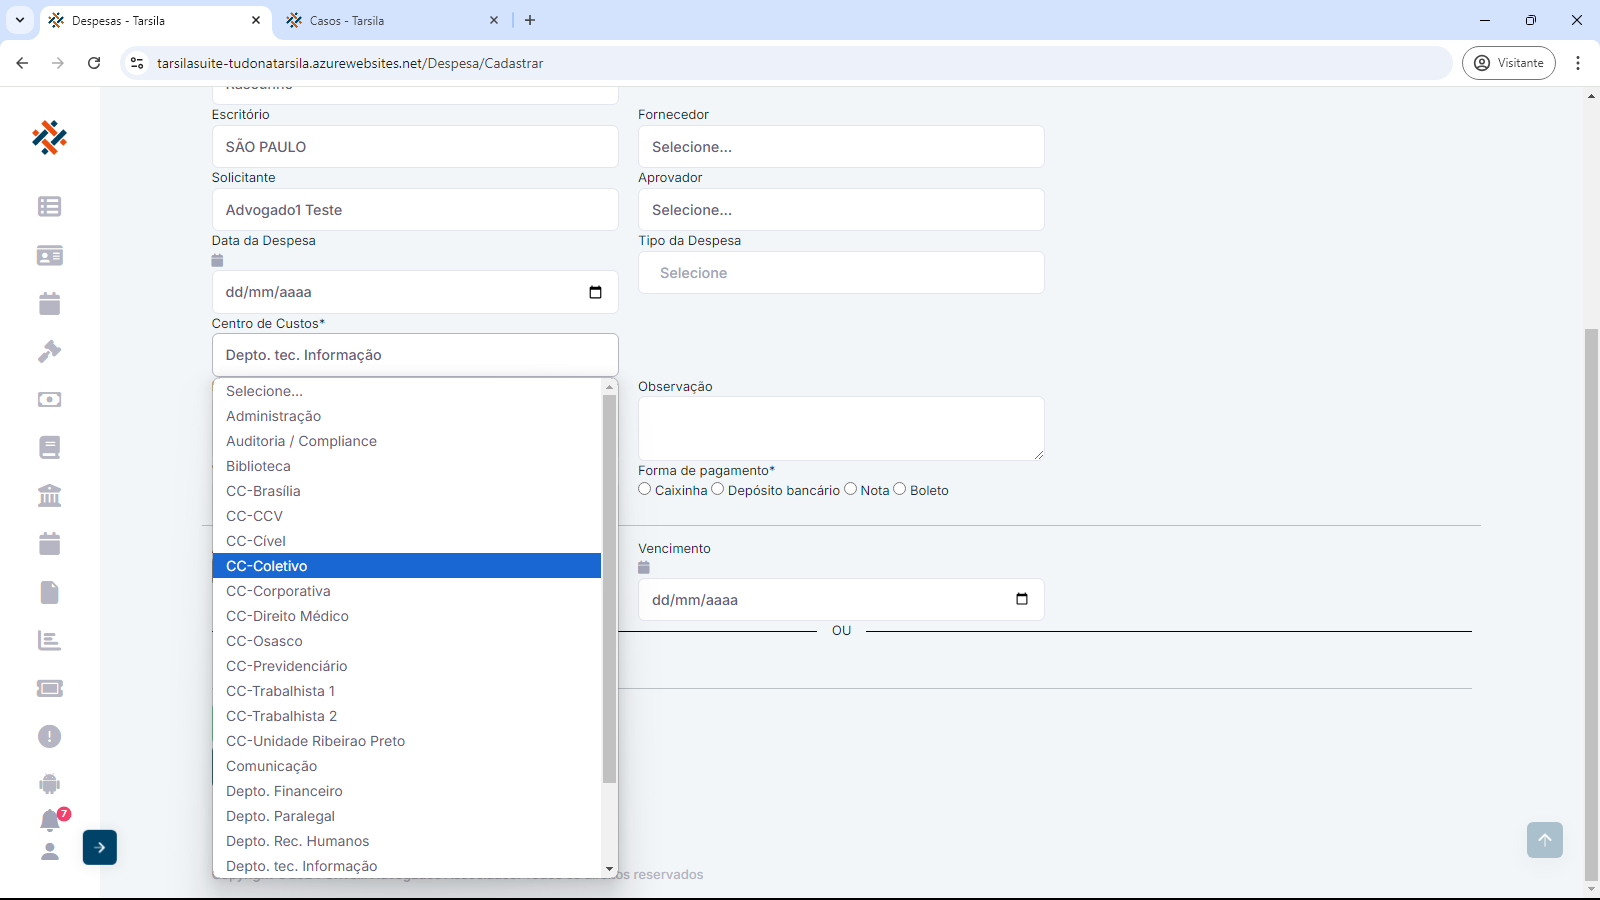Select the Caixinha payment option
This screenshot has width=1600, height=900.
point(645,489)
